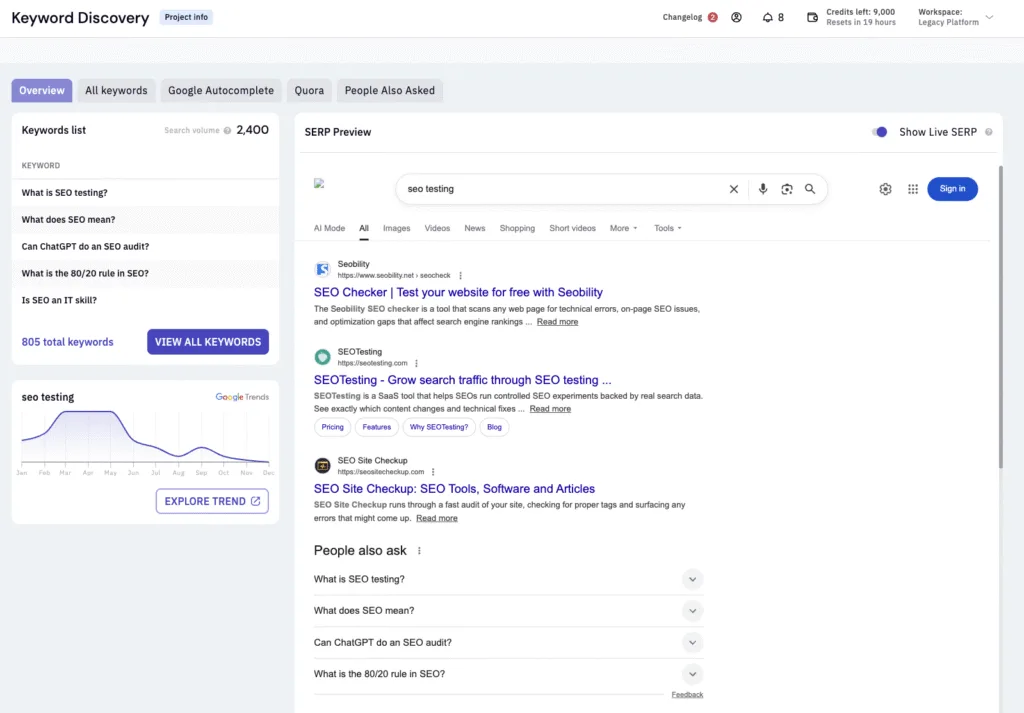Expand the 'What does SEO mean?' answer
This screenshot has width=1024, height=713.
pyautogui.click(x=692, y=610)
